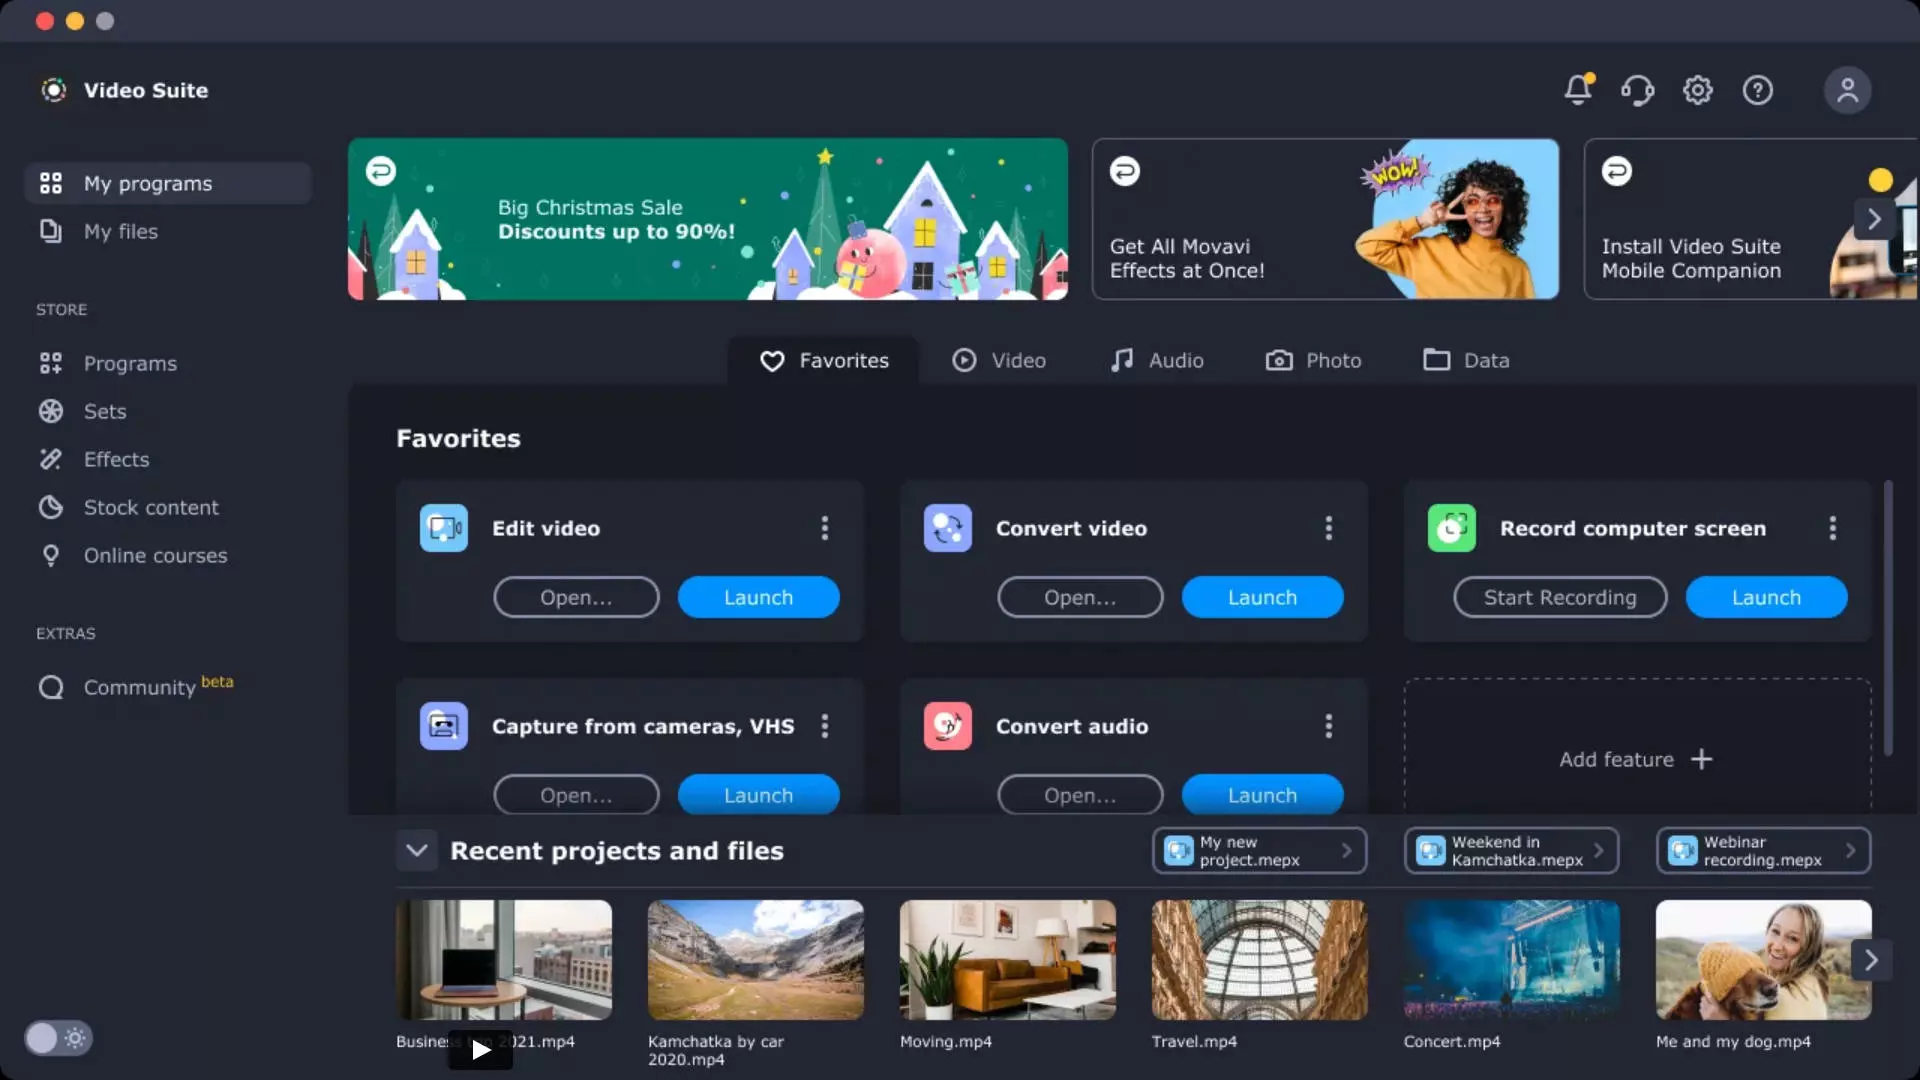Open Me and my dog.mp4 thumbnail
This screenshot has height=1080, width=1920.
click(1764, 960)
